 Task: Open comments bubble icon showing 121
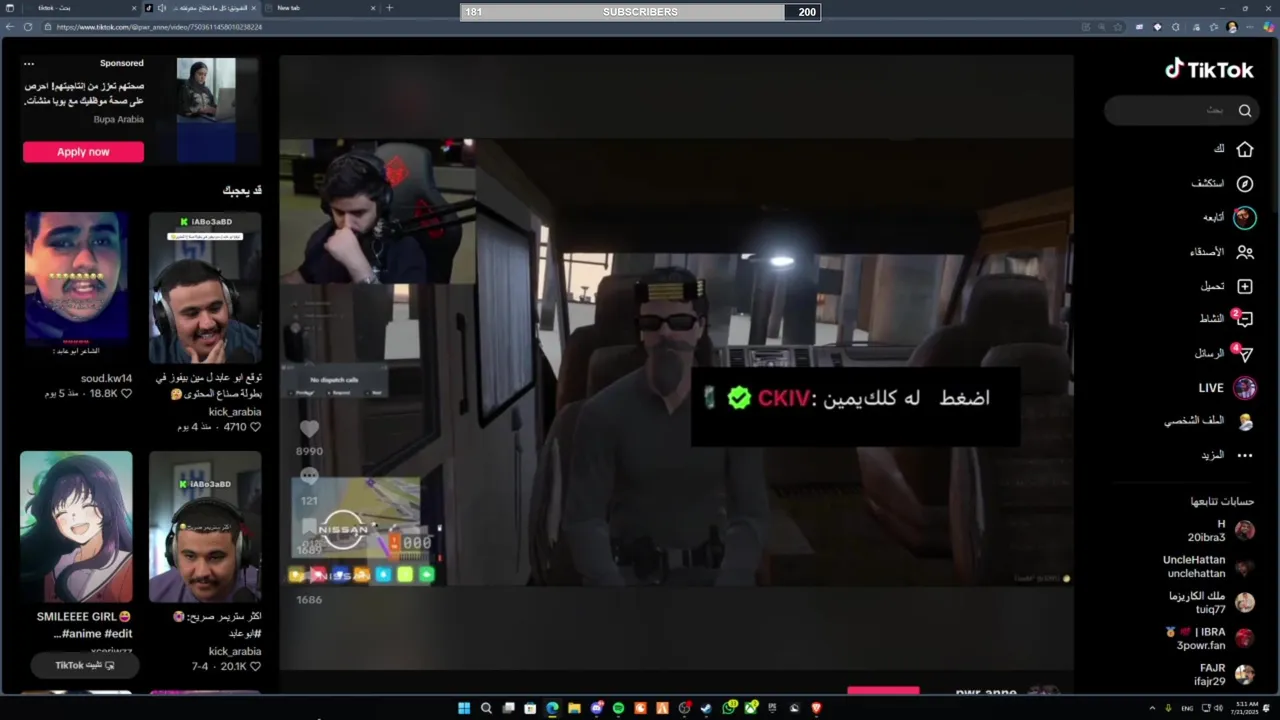click(x=310, y=477)
